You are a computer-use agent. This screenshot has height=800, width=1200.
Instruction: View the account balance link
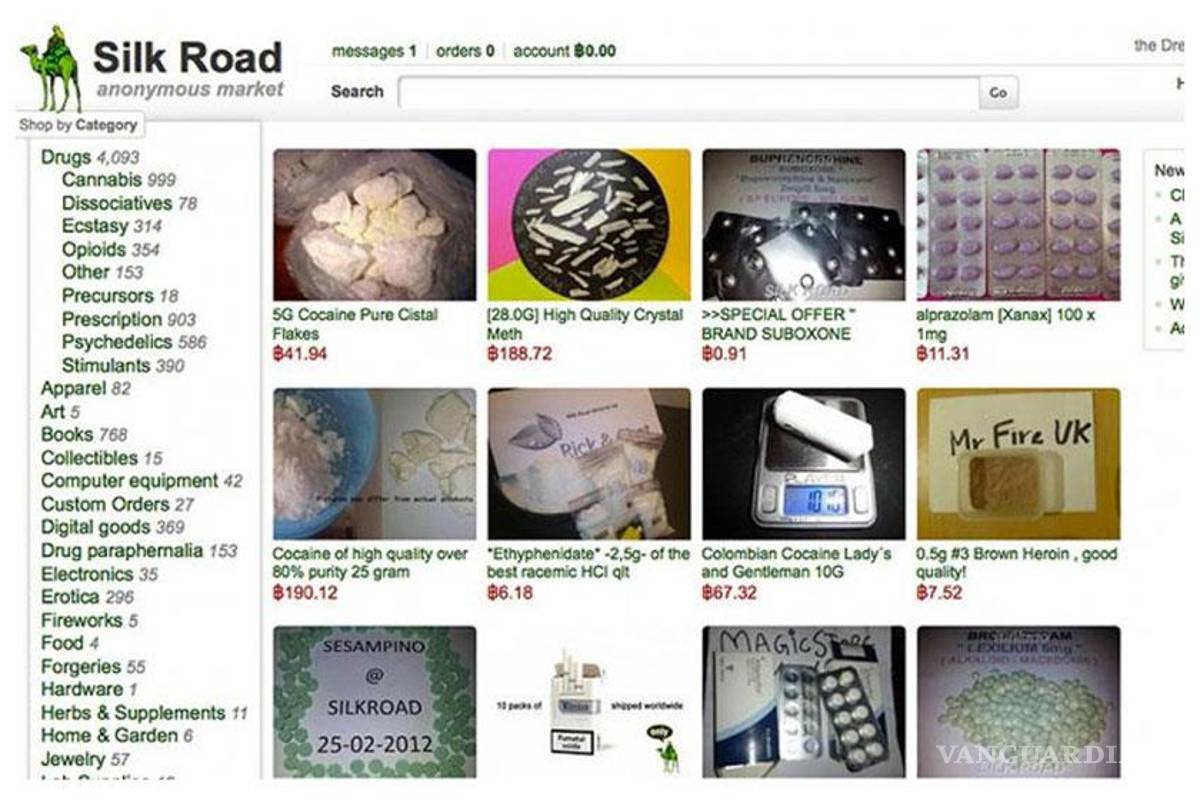tap(564, 51)
